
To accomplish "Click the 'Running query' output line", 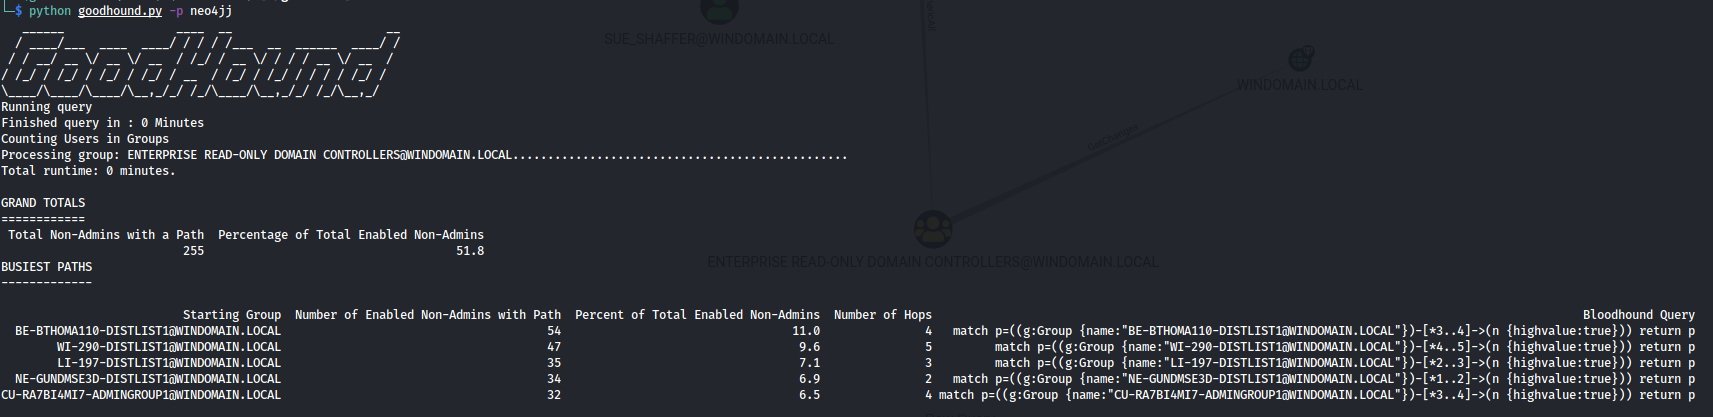I will (x=47, y=107).
